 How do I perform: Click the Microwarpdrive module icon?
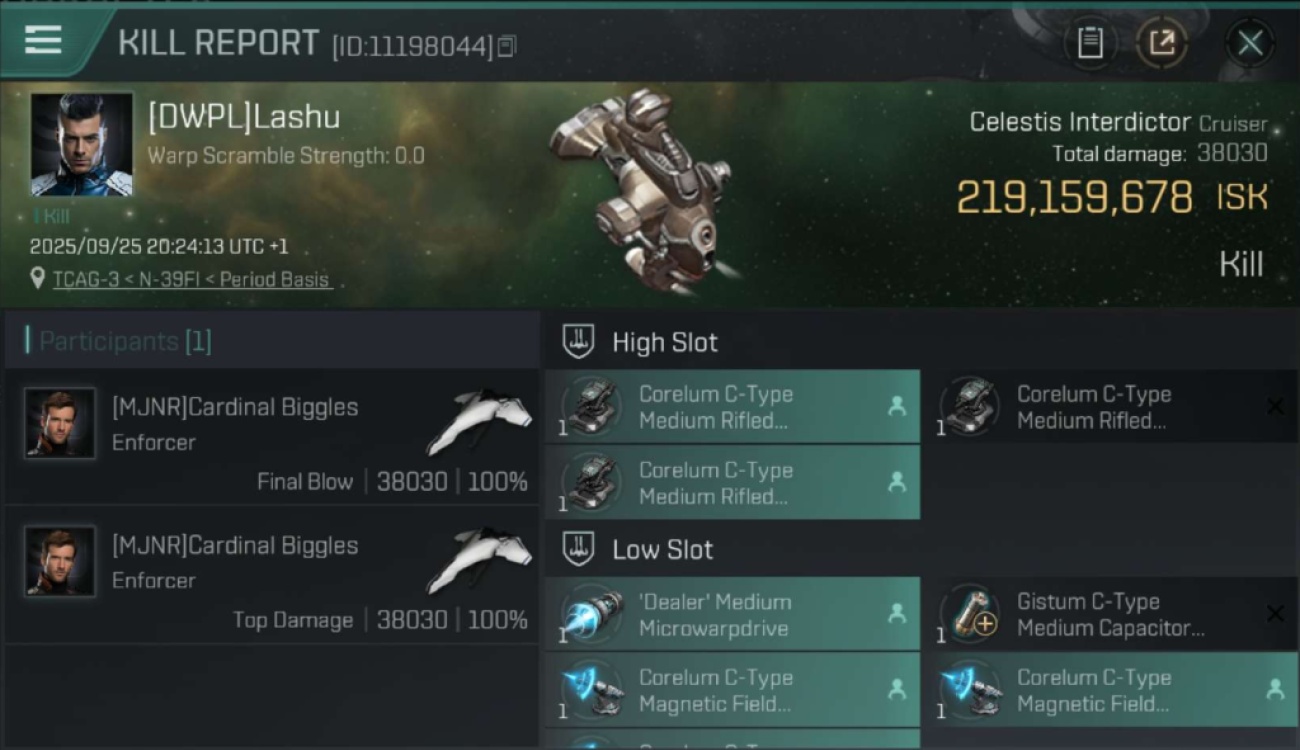click(x=592, y=614)
